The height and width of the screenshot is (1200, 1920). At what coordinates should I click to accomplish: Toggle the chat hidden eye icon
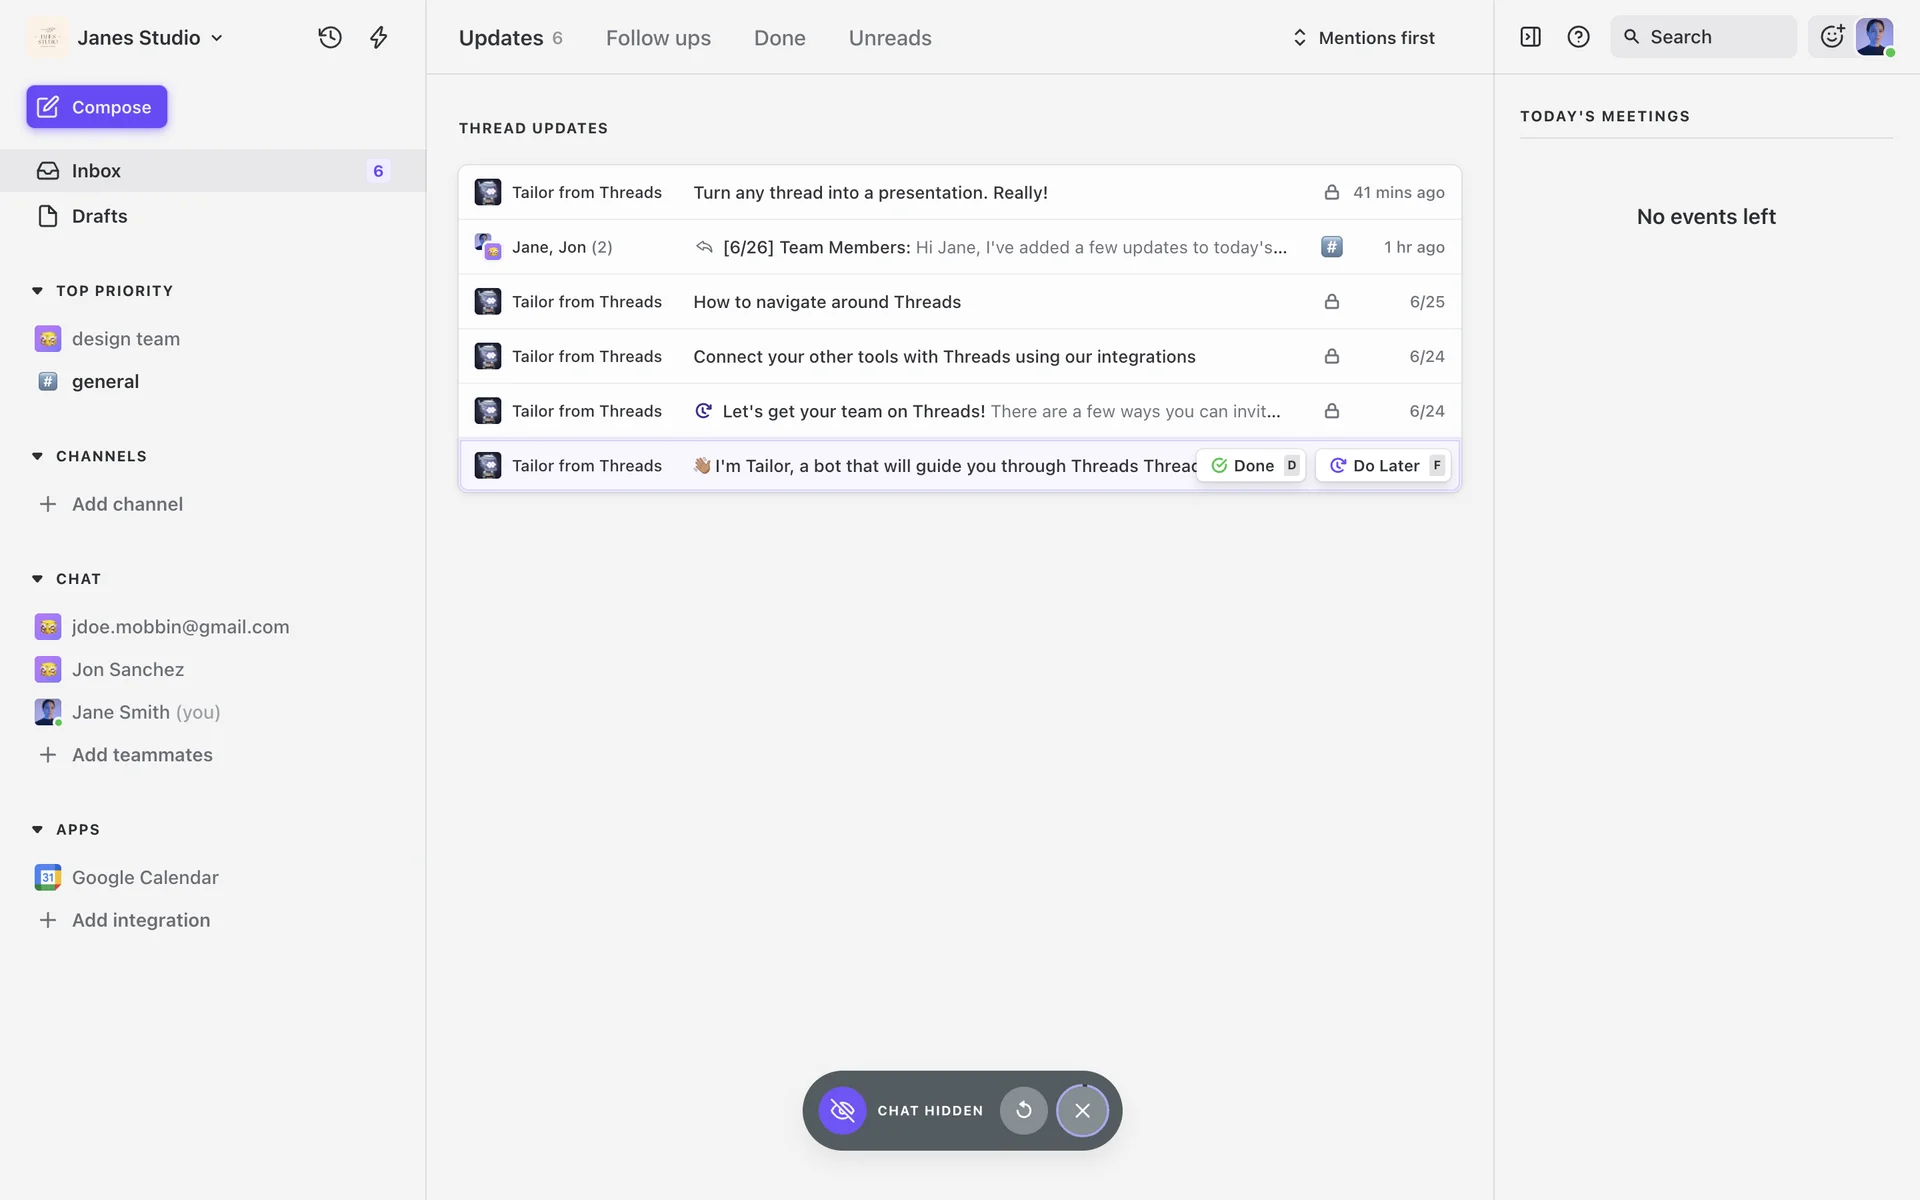tap(842, 1110)
